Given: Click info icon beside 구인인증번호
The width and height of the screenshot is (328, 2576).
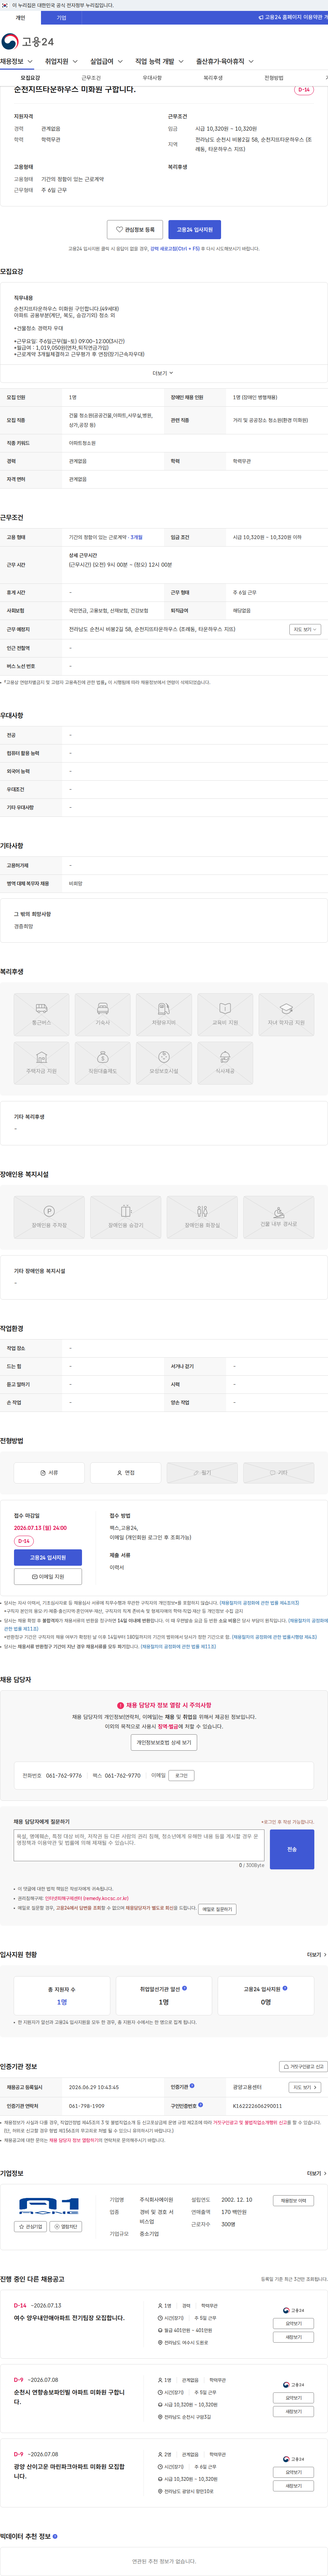Looking at the screenshot, I should (200, 2105).
